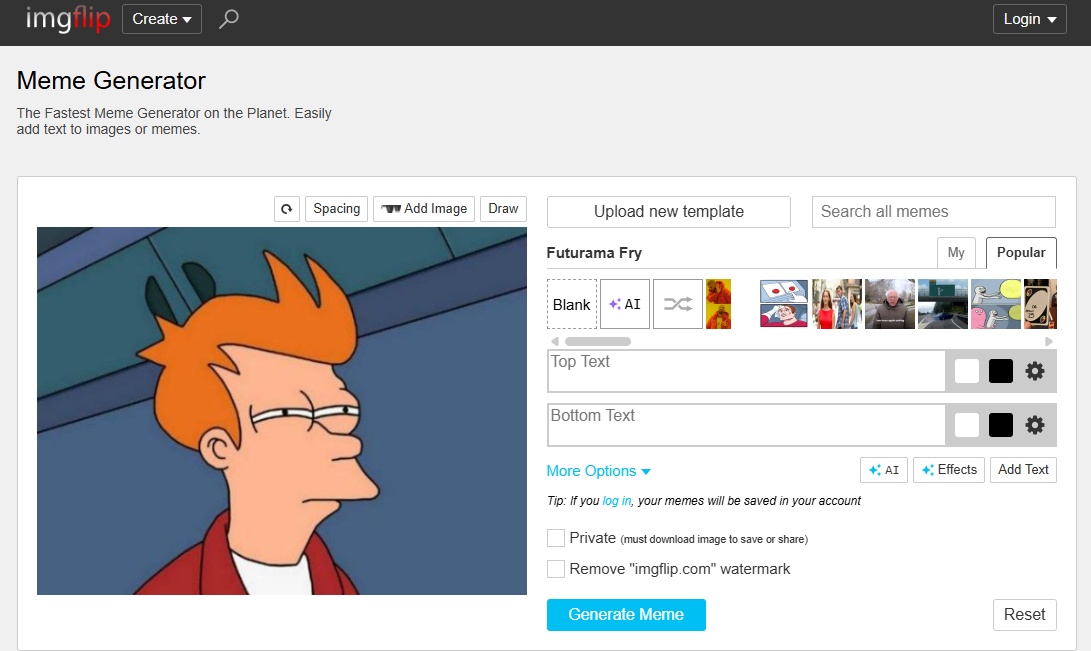Select the AI template button with sparkle
This screenshot has height=651, width=1091.
click(x=625, y=304)
